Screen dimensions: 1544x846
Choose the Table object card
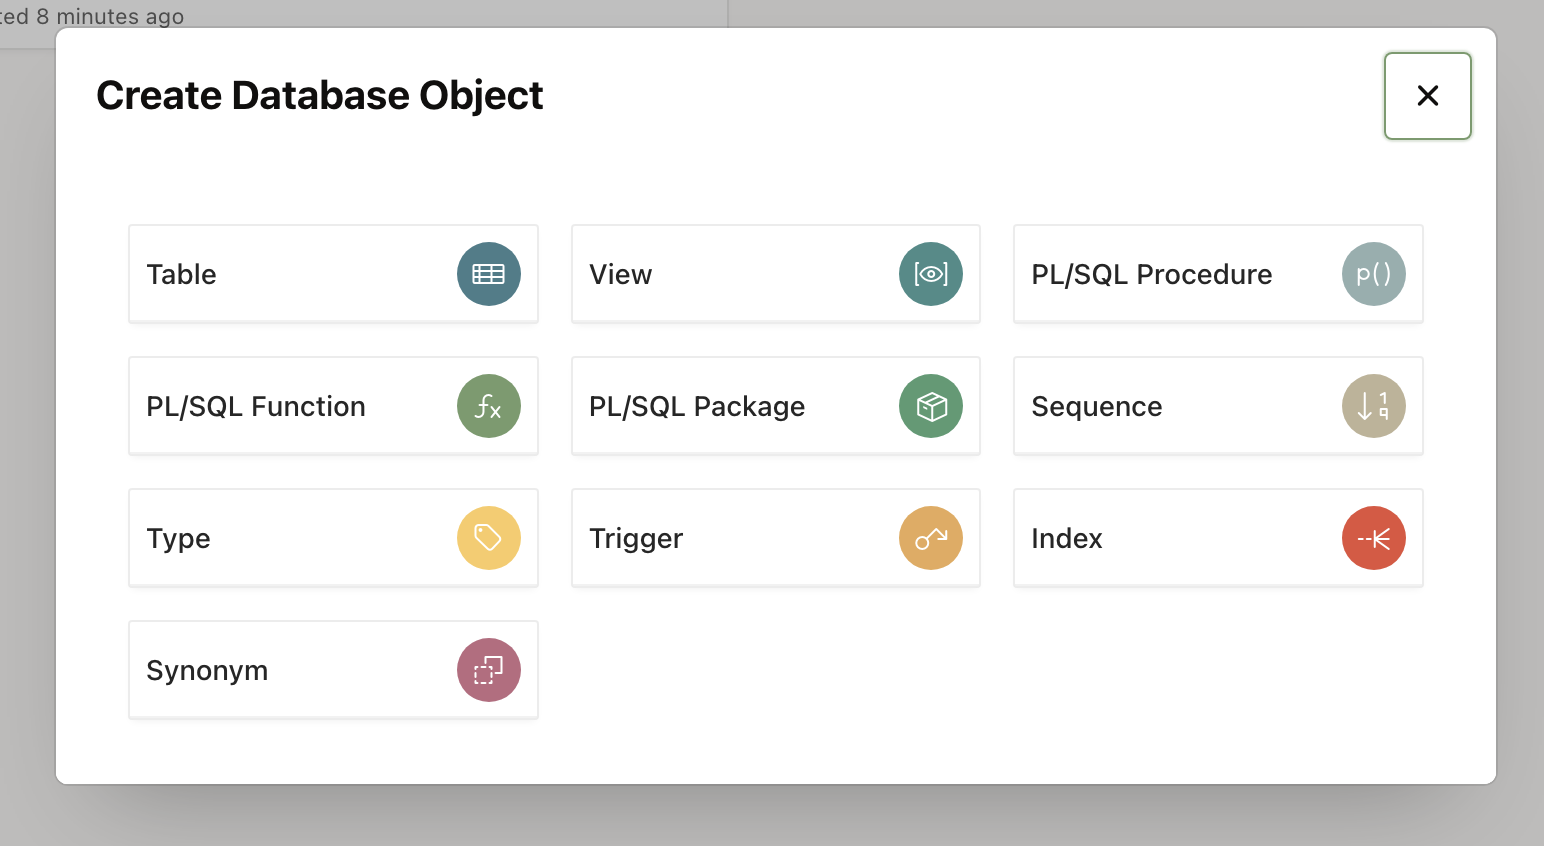[x=300, y=274]
